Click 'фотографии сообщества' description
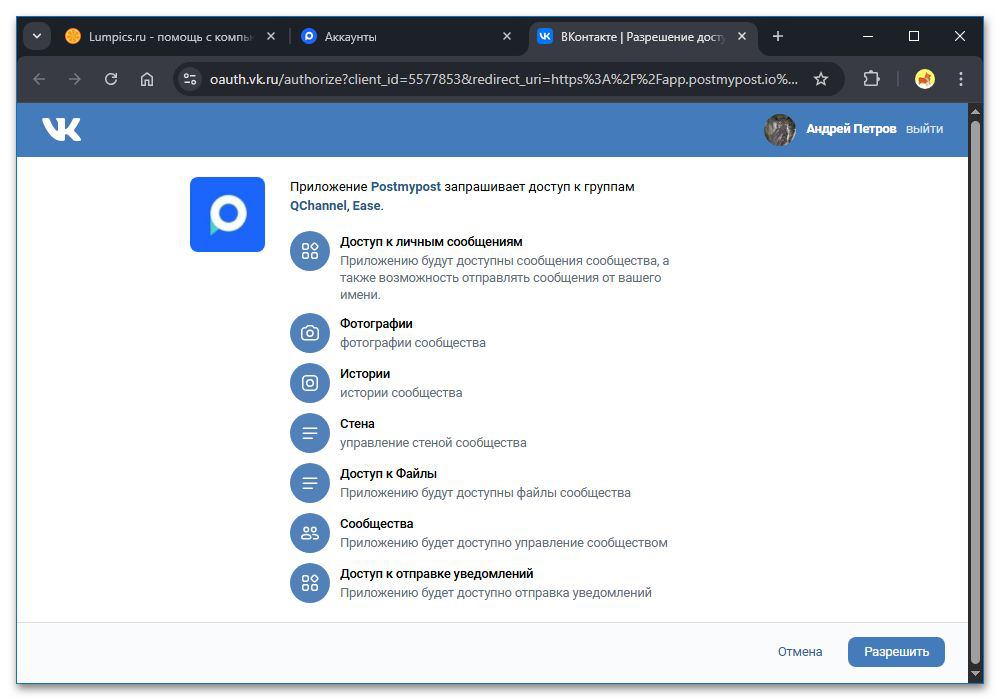The image size is (1000, 700). coord(413,343)
